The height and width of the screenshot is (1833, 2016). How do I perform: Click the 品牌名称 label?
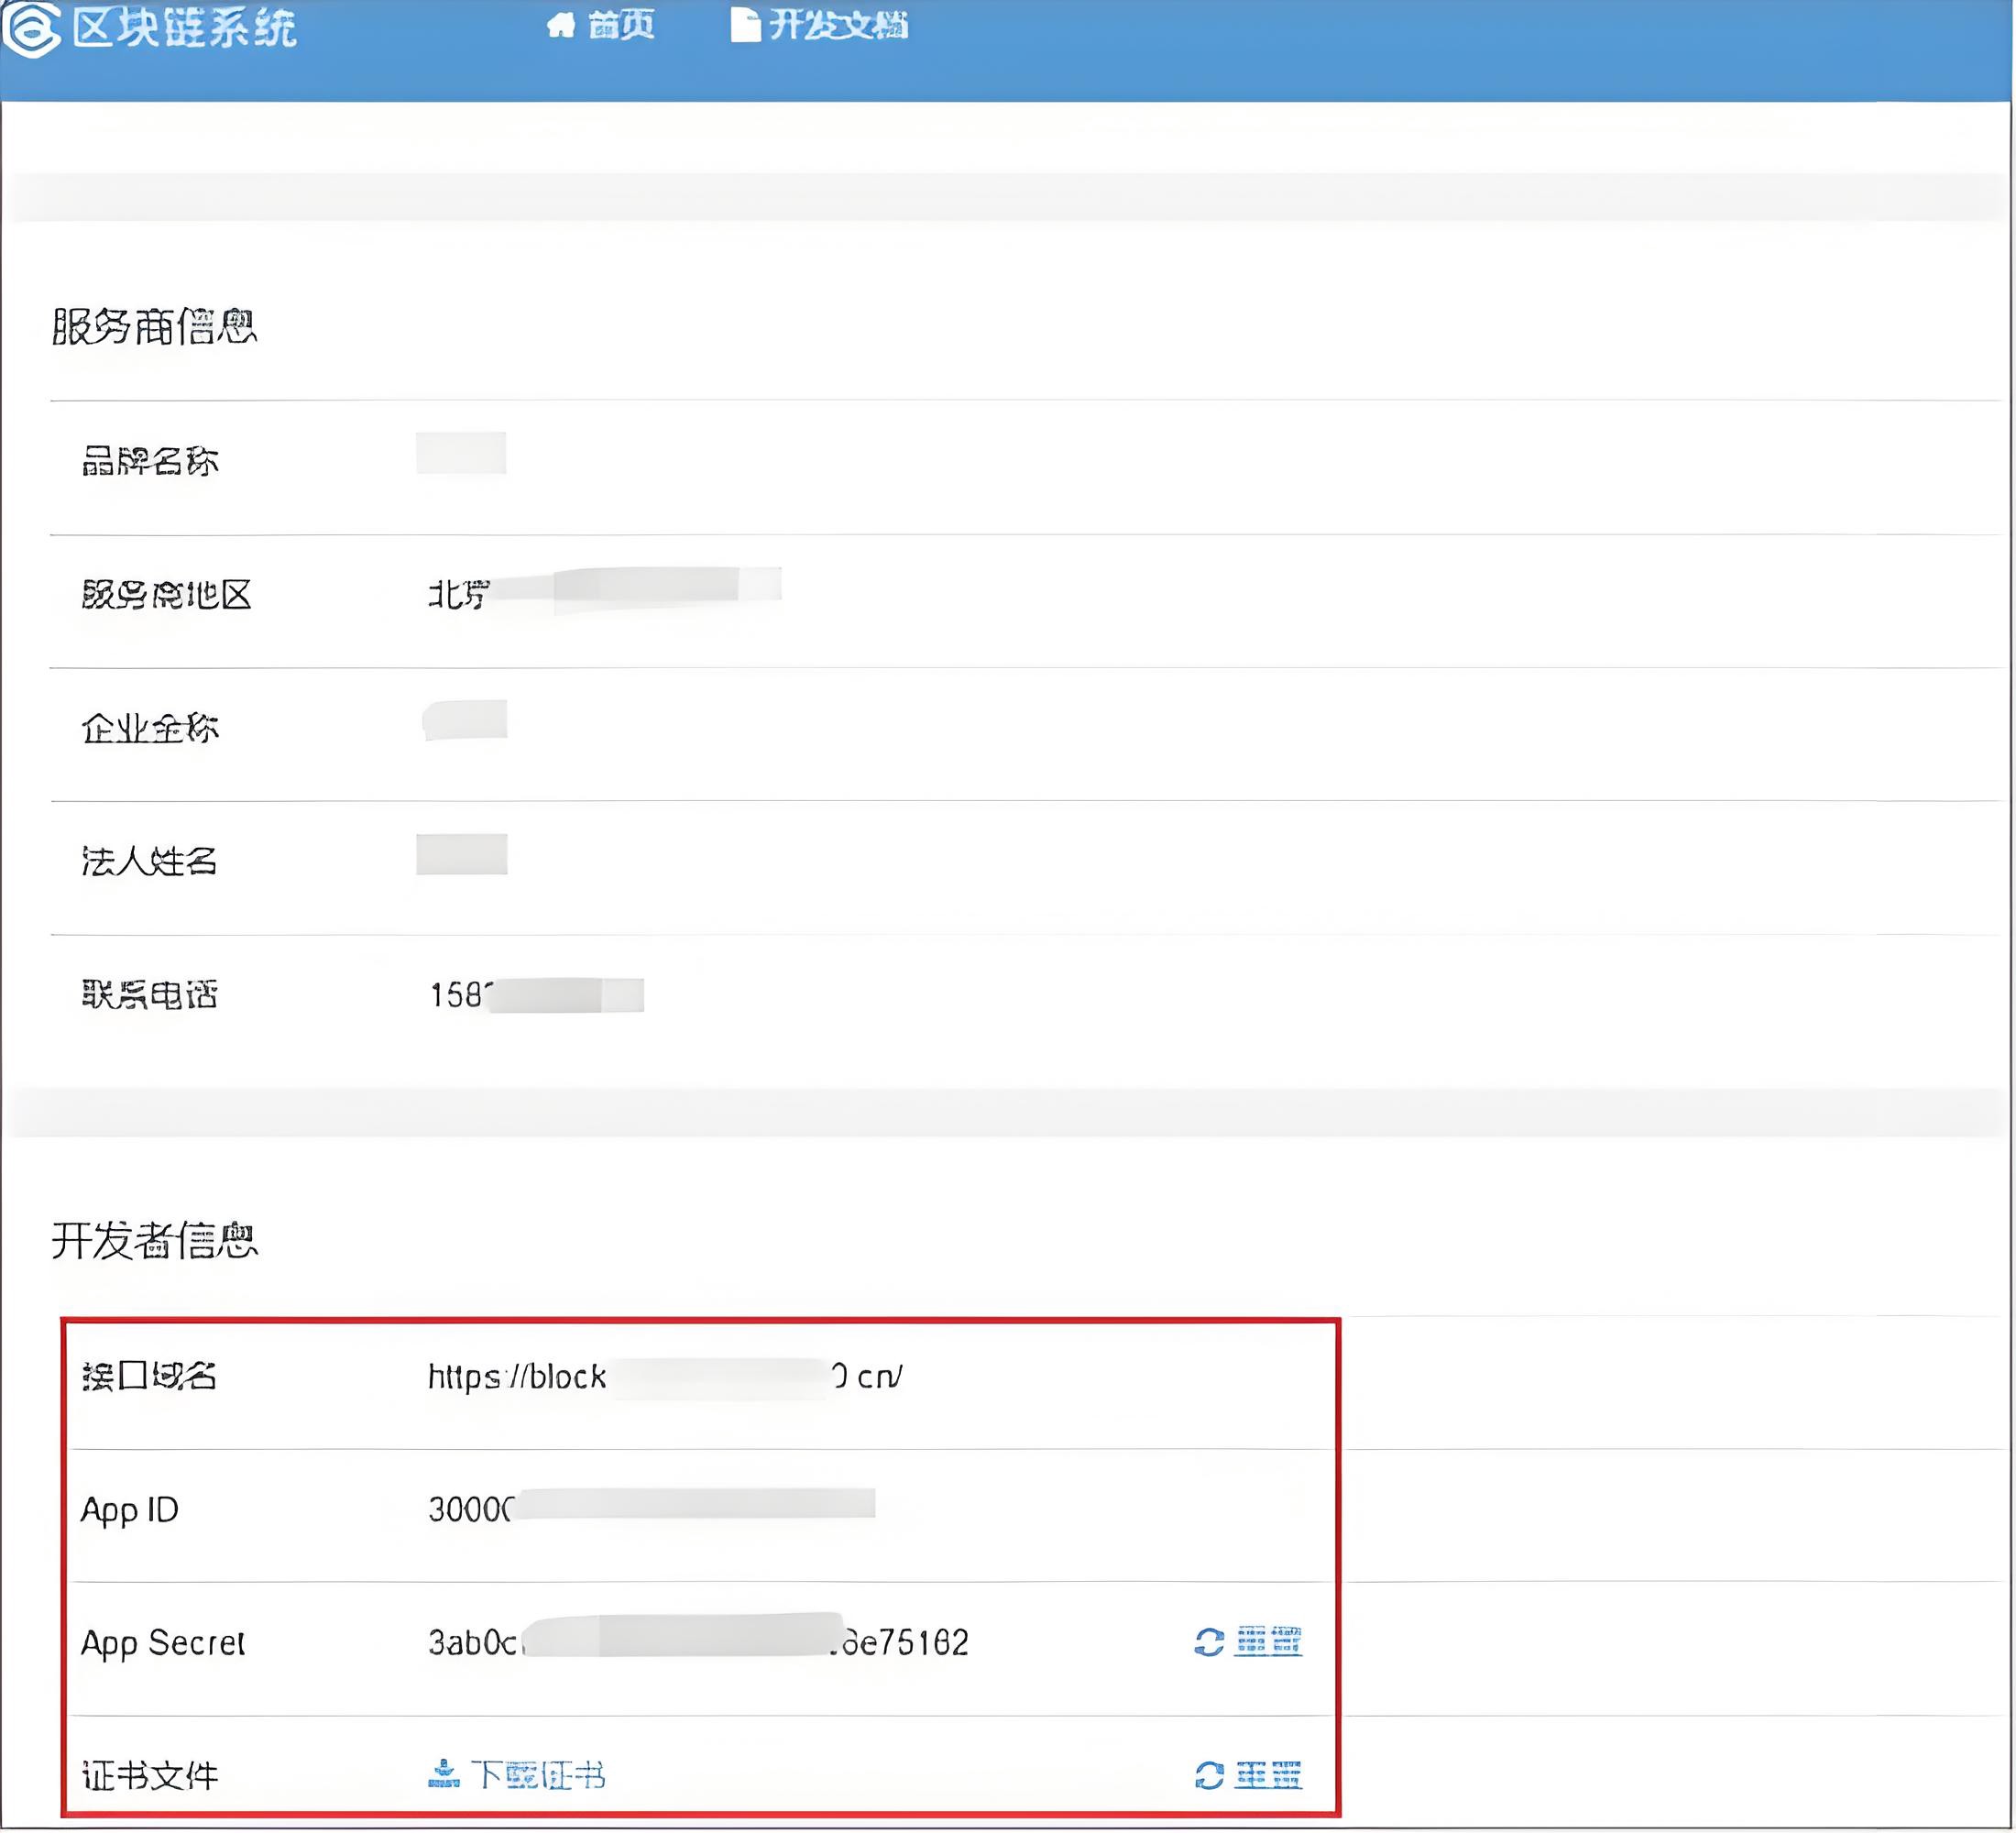[x=150, y=461]
